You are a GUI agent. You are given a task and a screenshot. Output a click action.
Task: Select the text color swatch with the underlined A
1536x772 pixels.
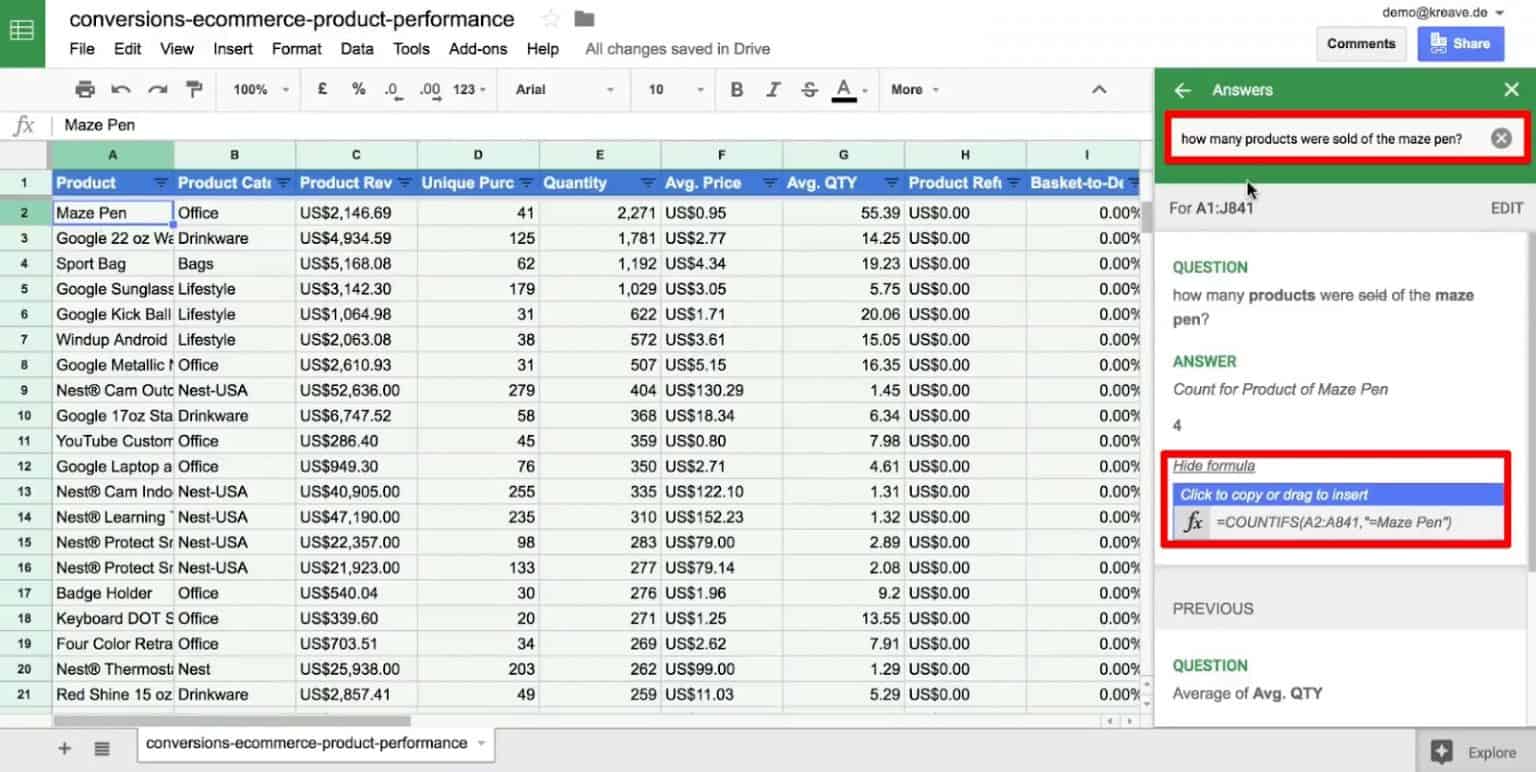[x=845, y=89]
